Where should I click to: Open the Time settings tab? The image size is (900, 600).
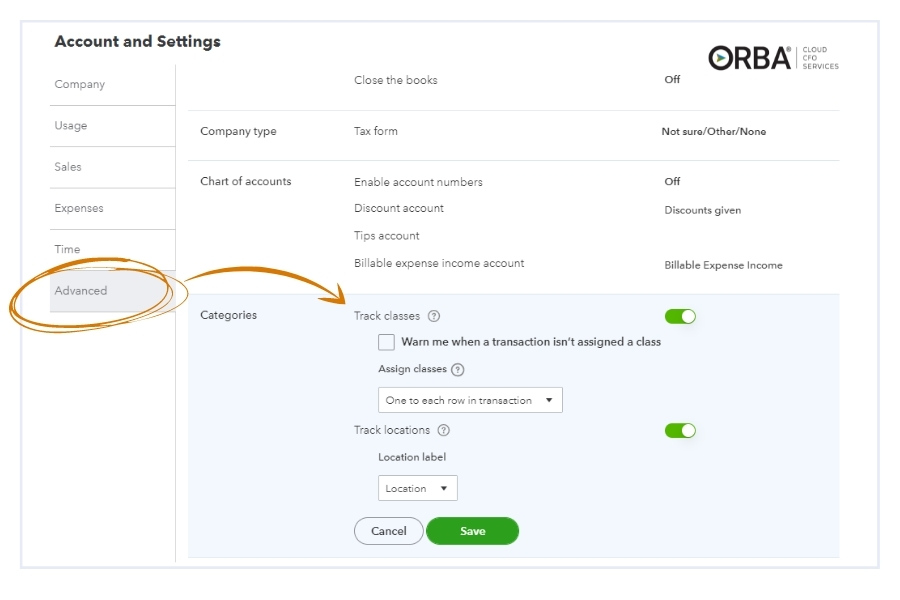(x=67, y=249)
